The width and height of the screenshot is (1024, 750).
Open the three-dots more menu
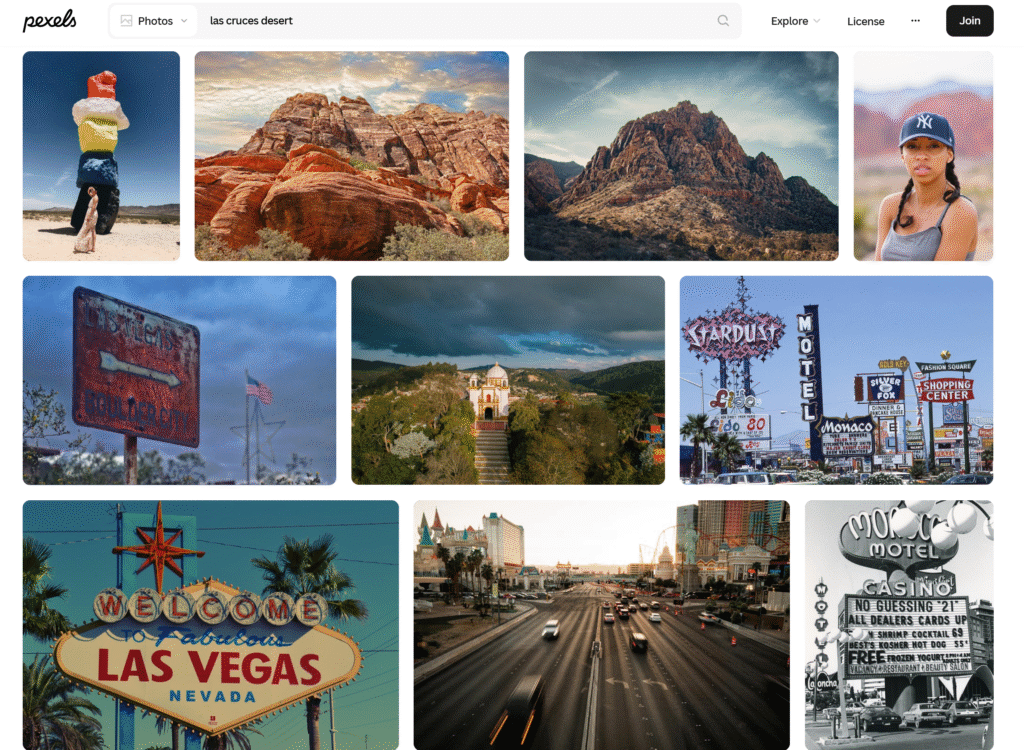(915, 20)
